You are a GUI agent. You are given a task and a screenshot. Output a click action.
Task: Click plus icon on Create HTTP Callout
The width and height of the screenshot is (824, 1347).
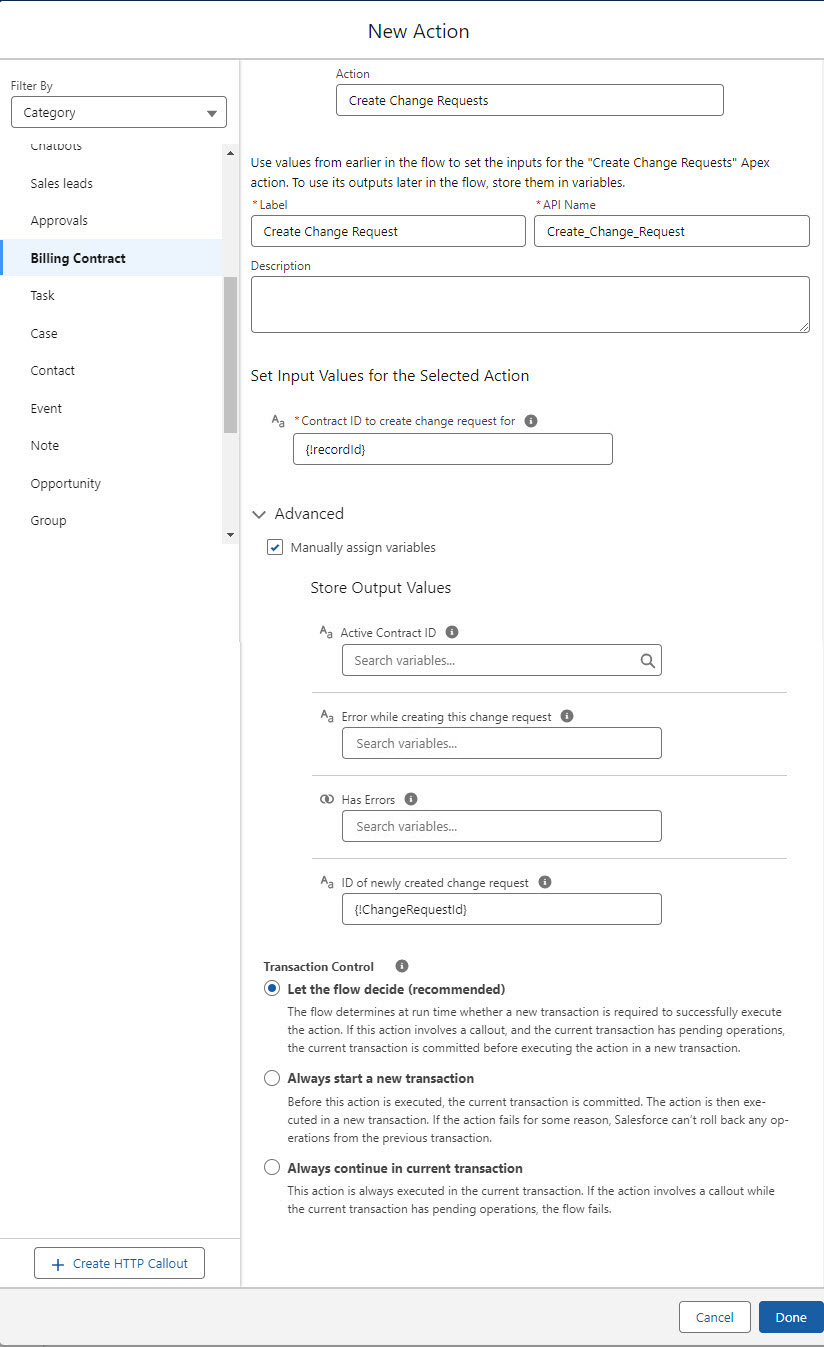point(57,1264)
